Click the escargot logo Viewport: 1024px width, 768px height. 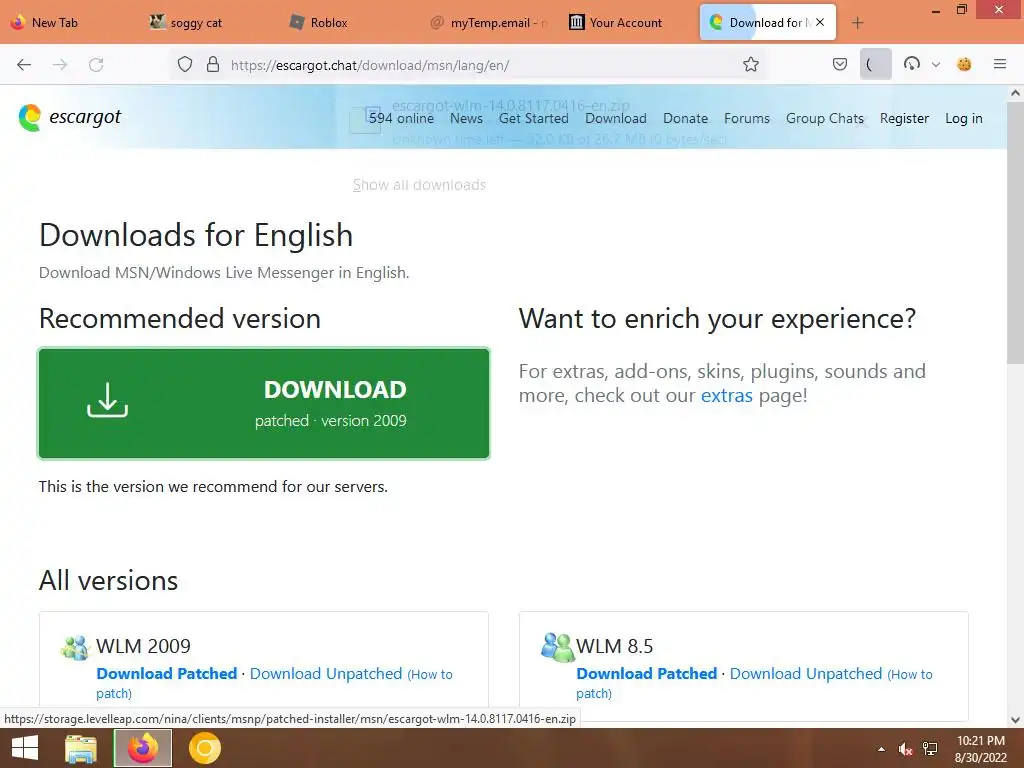pos(70,118)
